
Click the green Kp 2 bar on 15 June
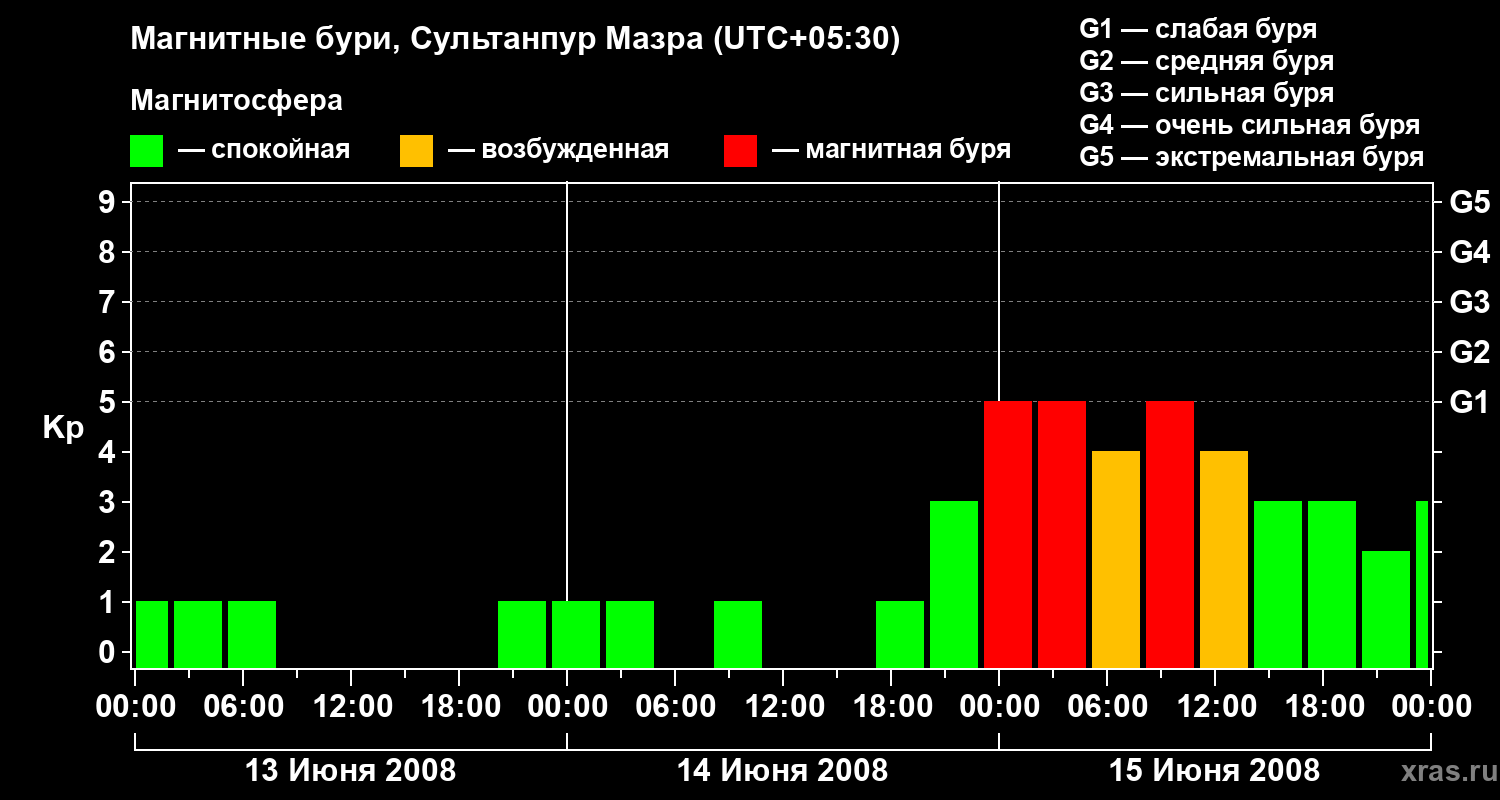tap(1386, 610)
